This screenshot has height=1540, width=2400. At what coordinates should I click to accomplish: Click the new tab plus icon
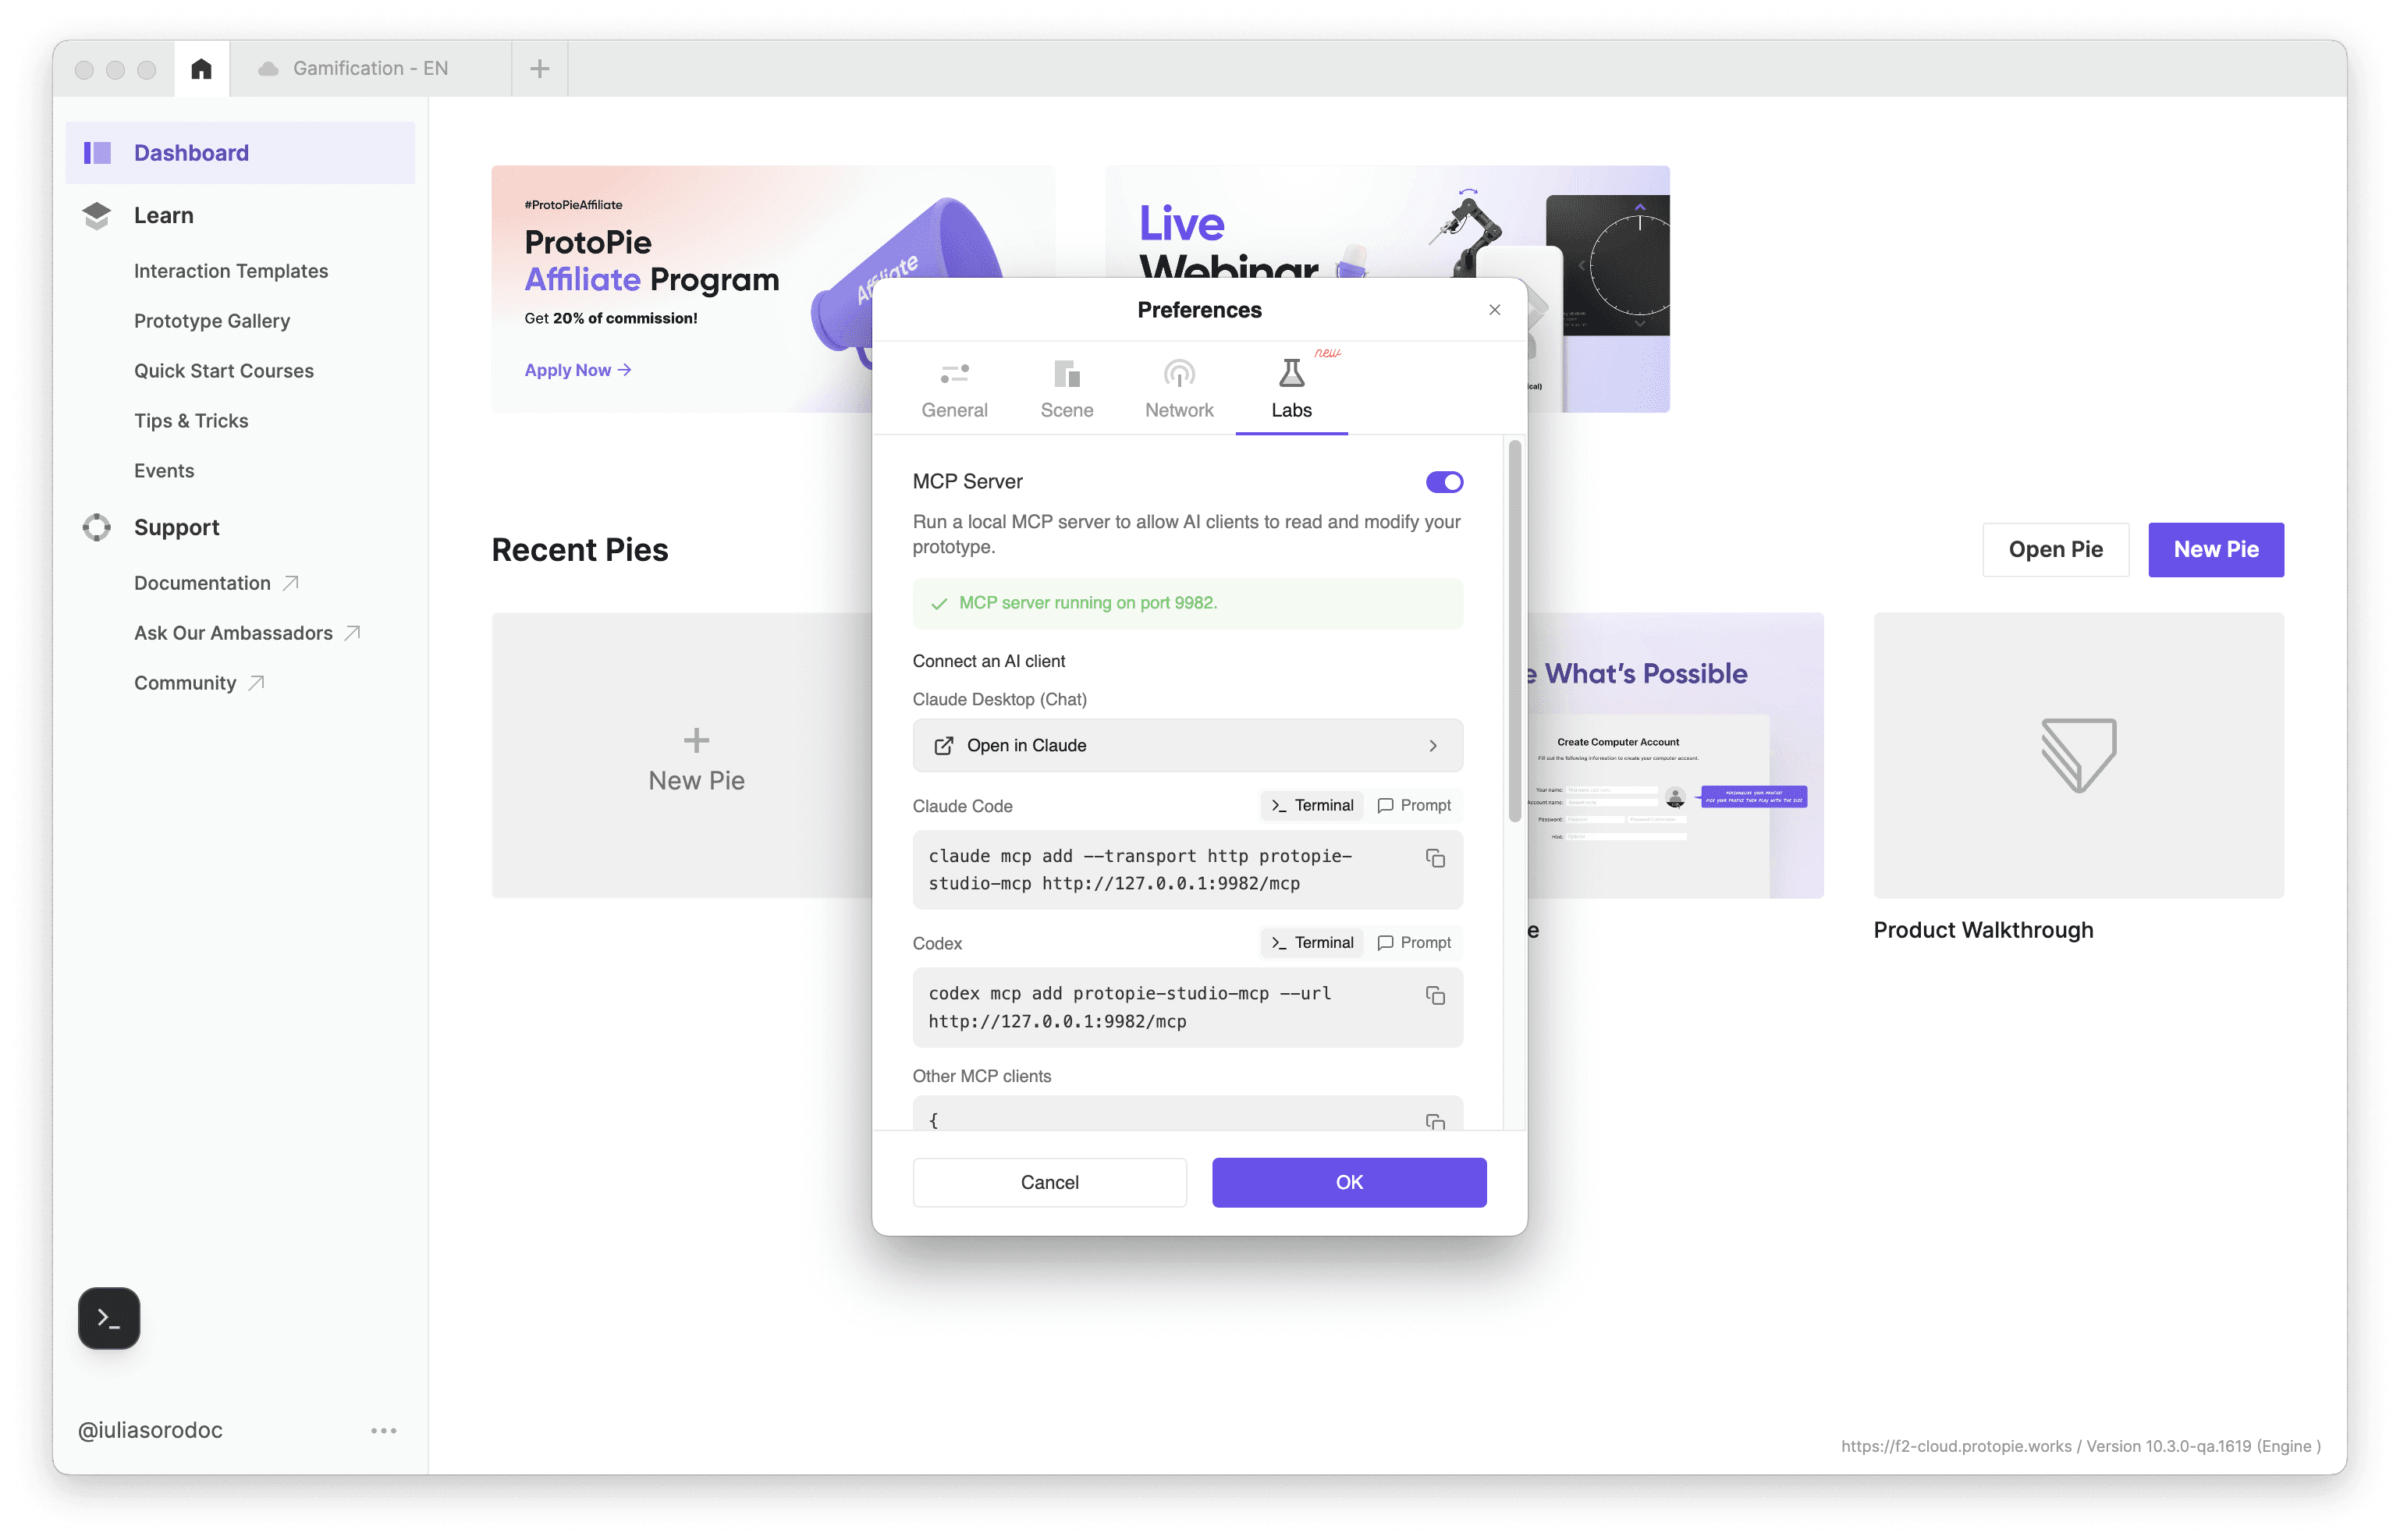(x=540, y=68)
